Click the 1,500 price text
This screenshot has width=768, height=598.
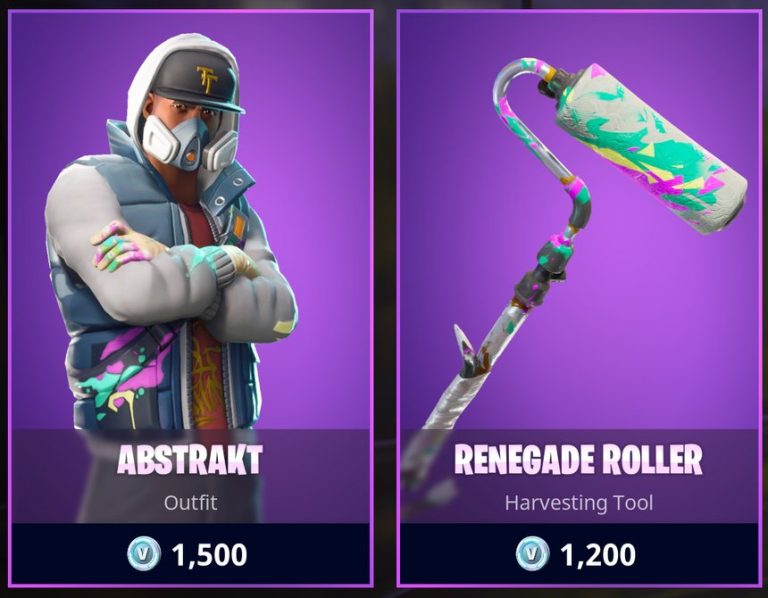[209, 554]
